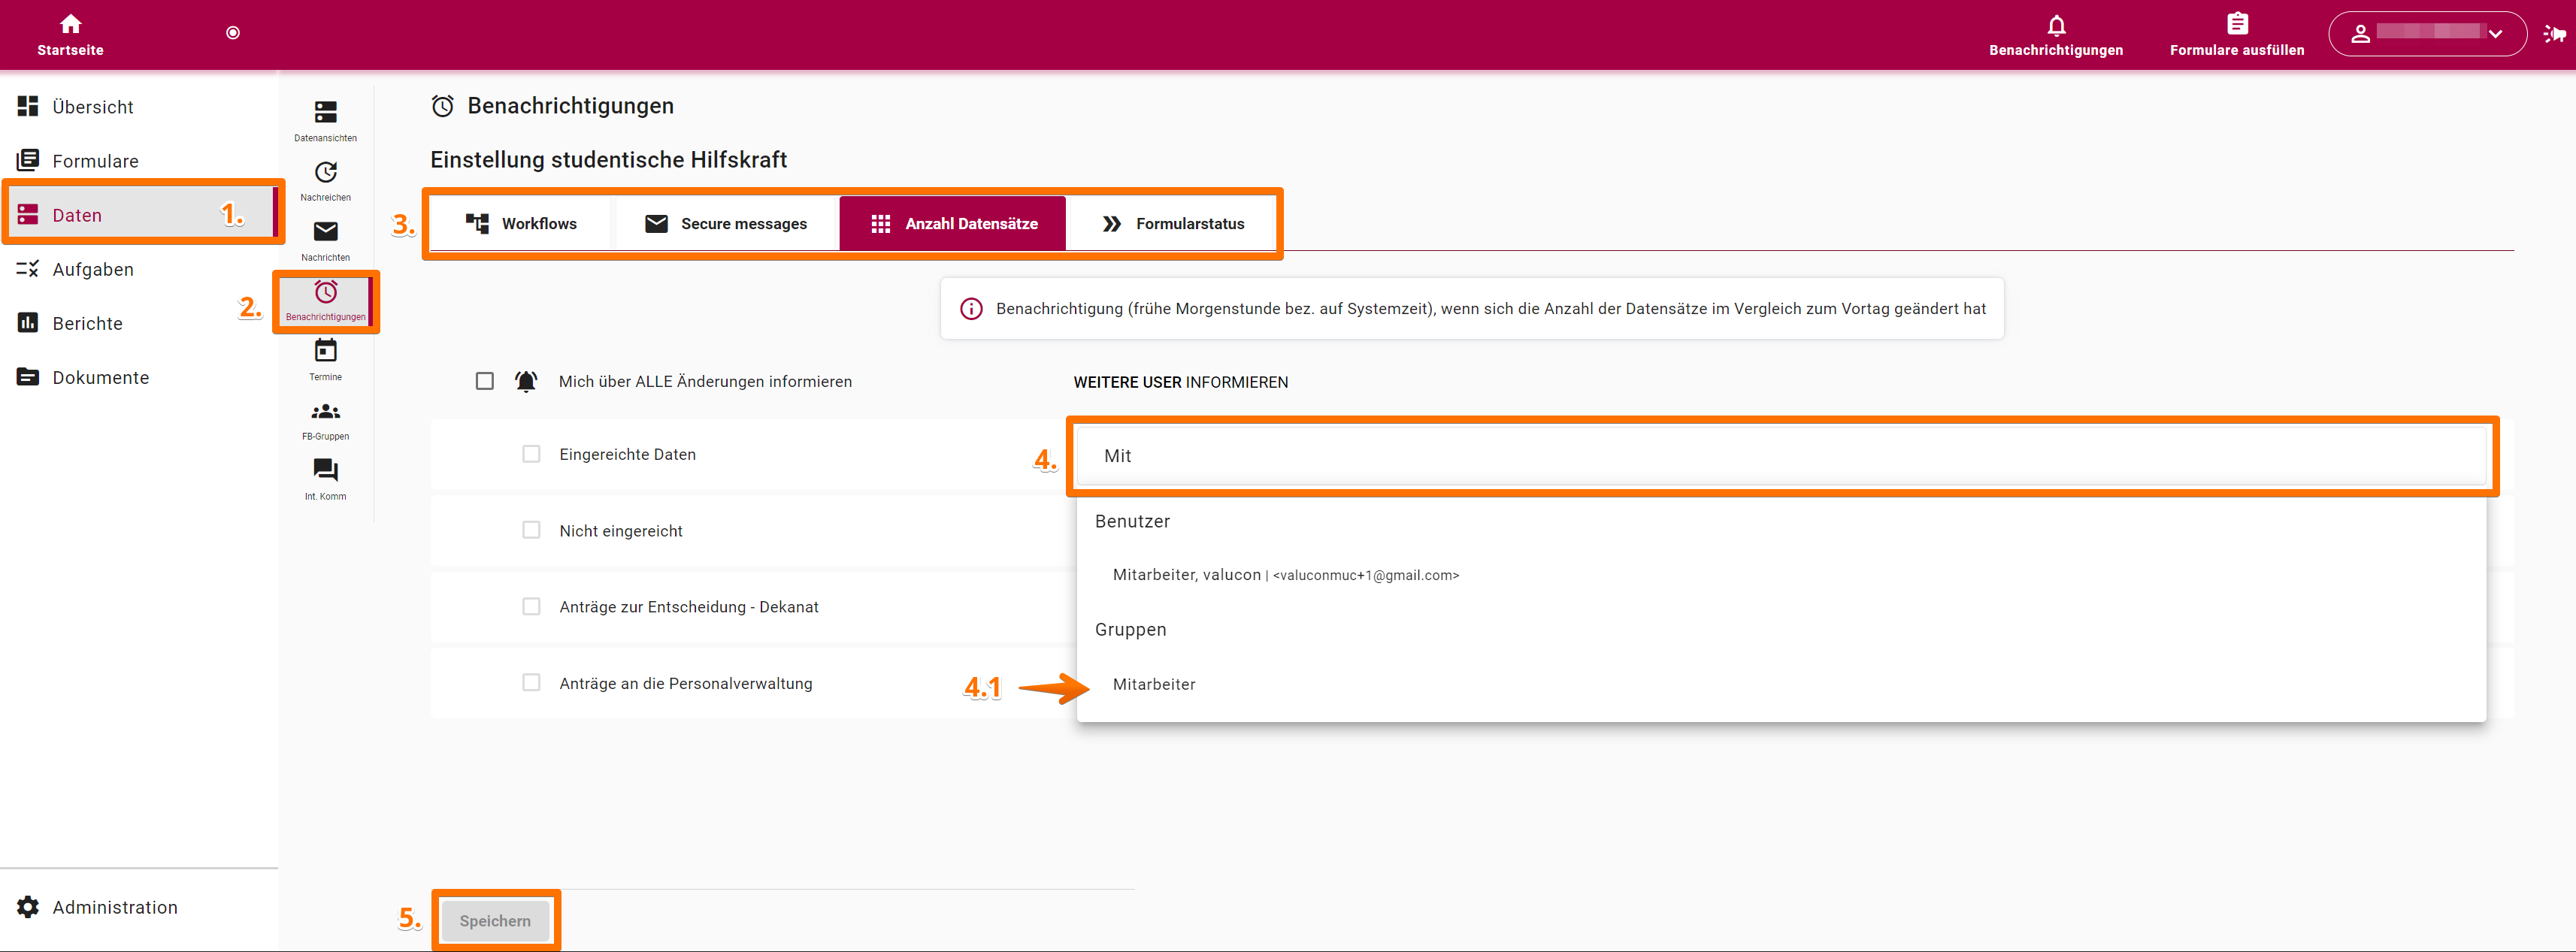Click alarm icon beside Benachrichtigungen heading
Viewport: 2576px width, 952px height.
pos(443,106)
